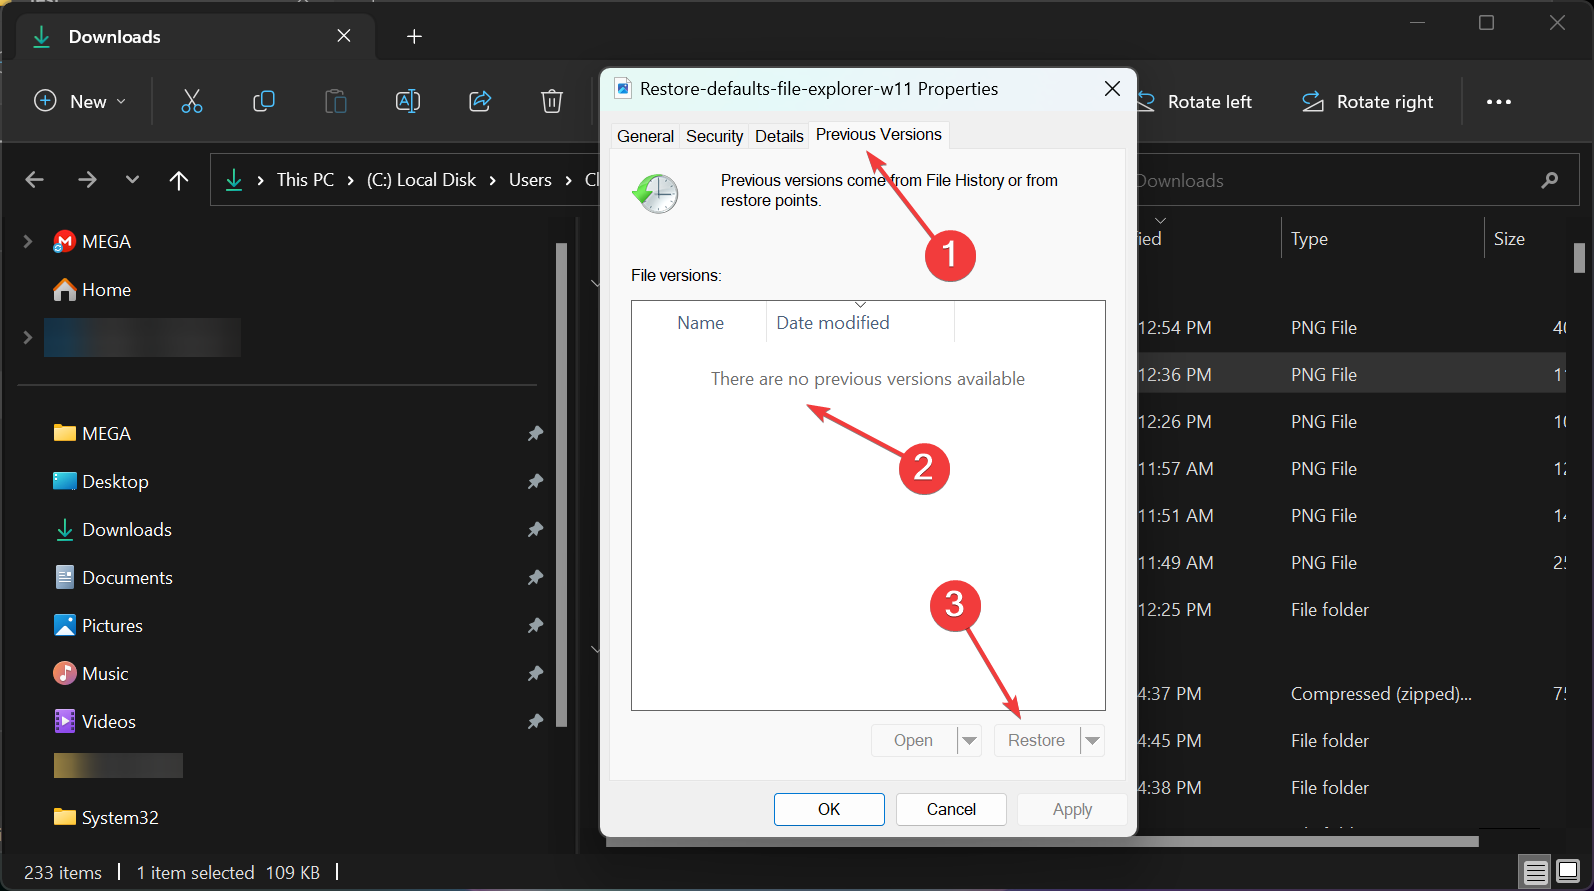Go up one folder level arrow
Viewport: 1594px width, 891px height.
coord(179,180)
